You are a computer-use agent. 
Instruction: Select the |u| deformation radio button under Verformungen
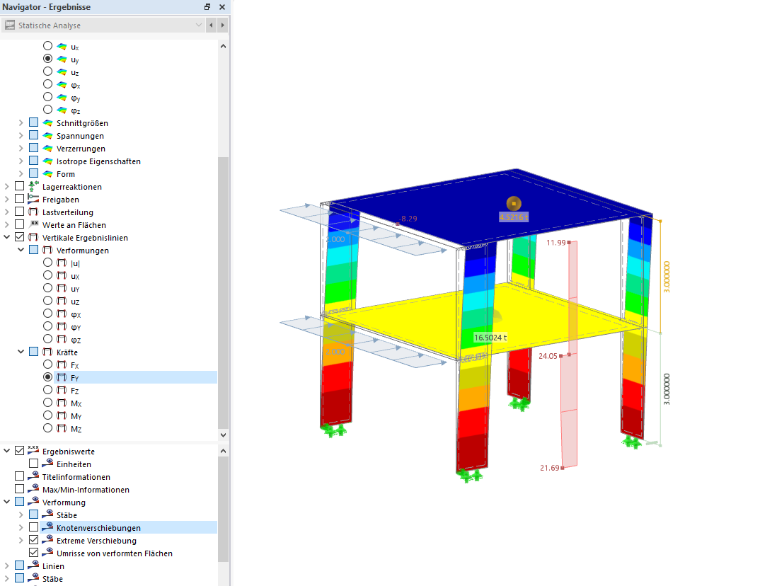48,263
